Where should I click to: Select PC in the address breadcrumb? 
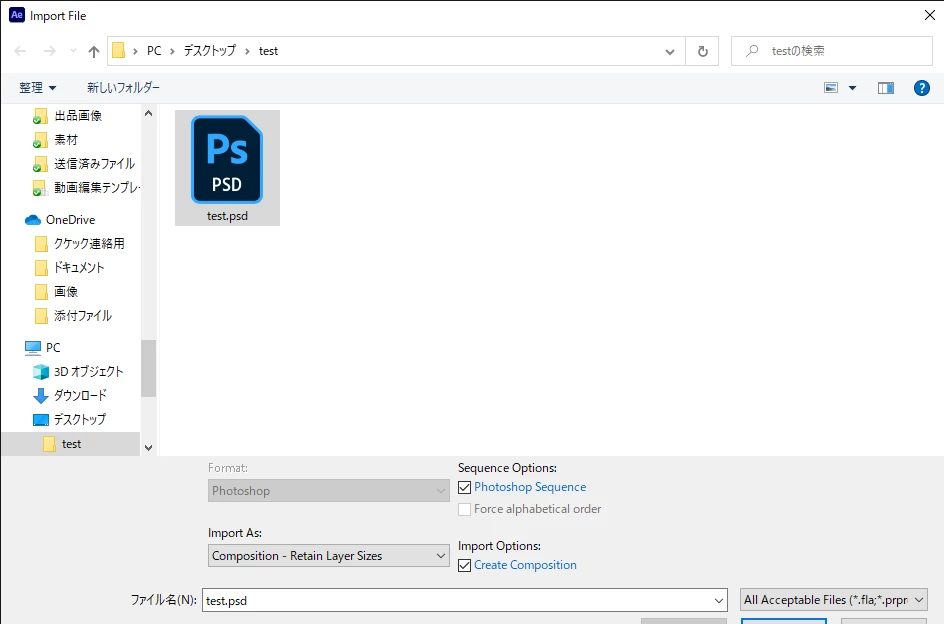[x=154, y=51]
